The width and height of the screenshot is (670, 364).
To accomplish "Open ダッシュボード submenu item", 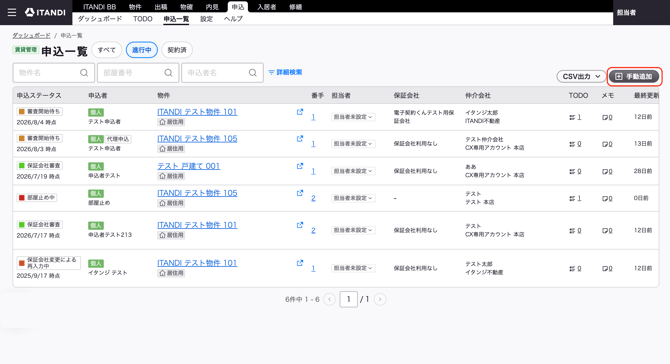I will [100, 19].
